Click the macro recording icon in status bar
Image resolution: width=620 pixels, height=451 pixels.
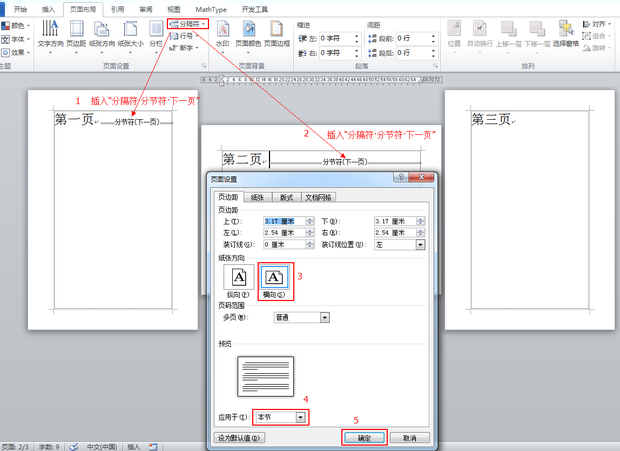[x=153, y=447]
